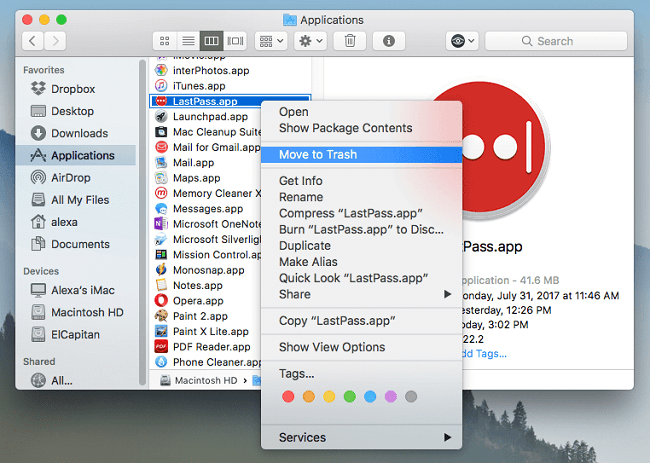Choose Tags... in the context menu
This screenshot has height=463, width=650.
click(x=361, y=373)
